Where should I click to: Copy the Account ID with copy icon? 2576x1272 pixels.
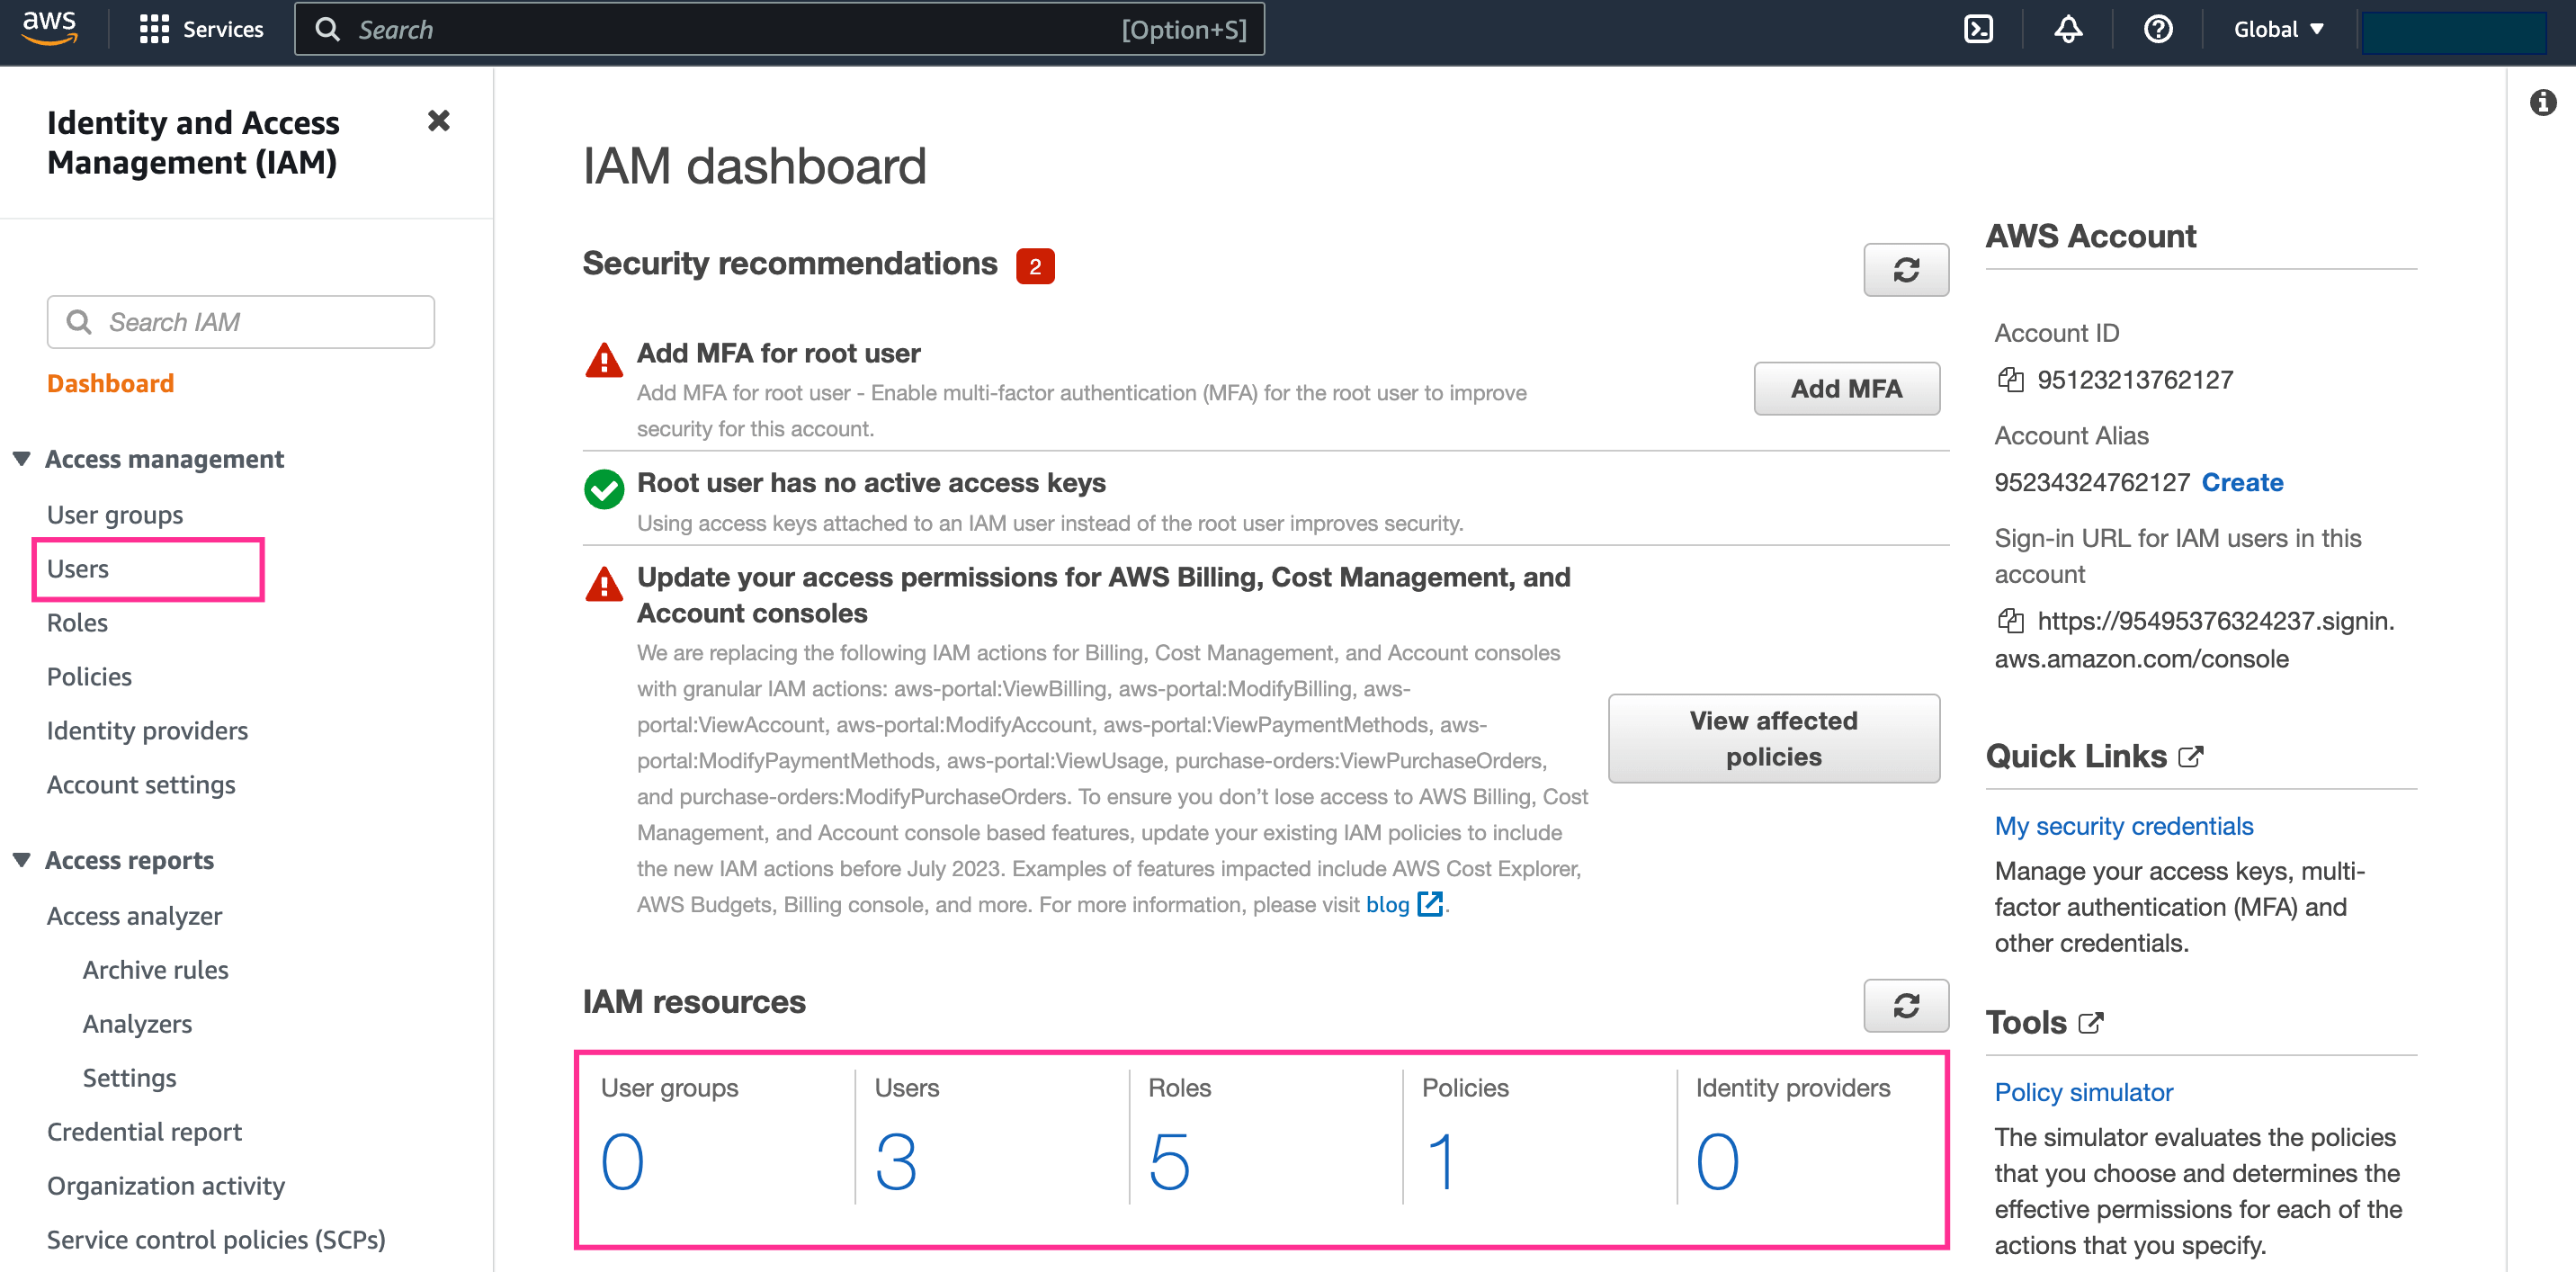2010,380
